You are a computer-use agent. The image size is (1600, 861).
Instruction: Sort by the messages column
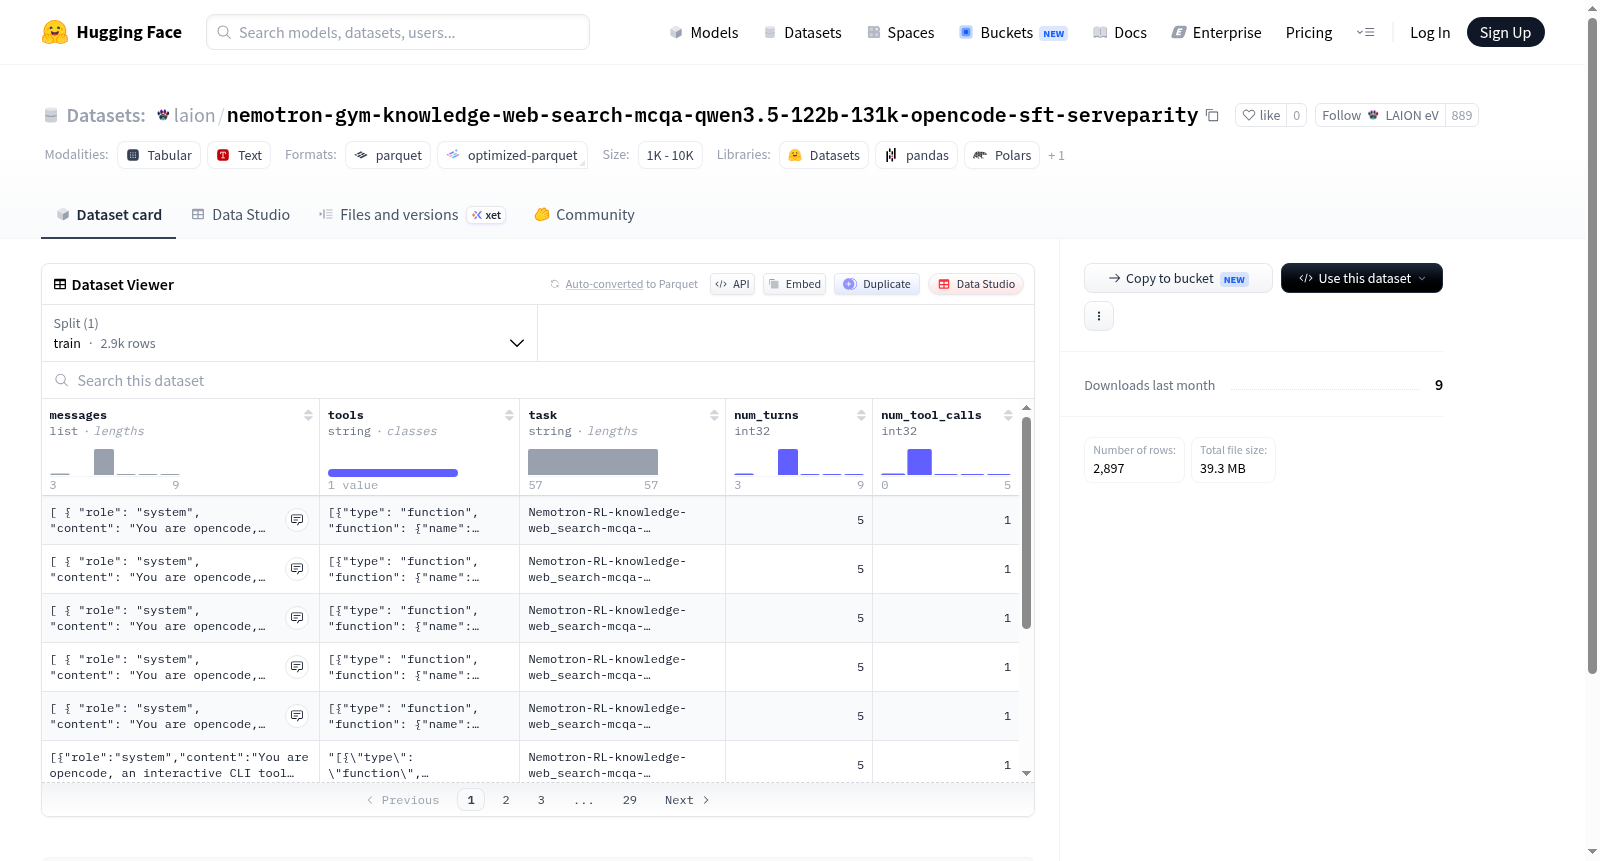click(x=308, y=415)
